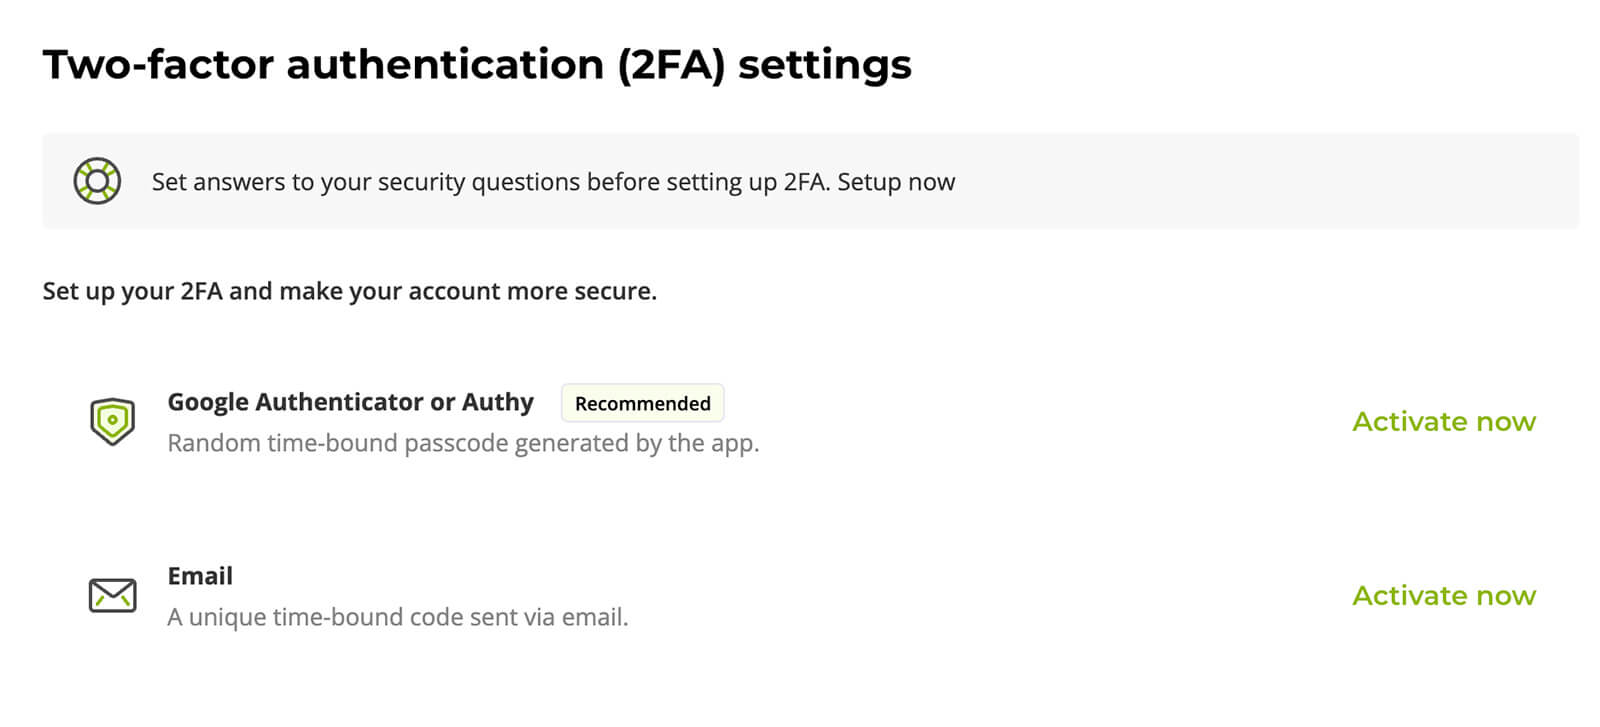
Task: Click the word "Authy" in the authenticator title
Action: (x=497, y=402)
